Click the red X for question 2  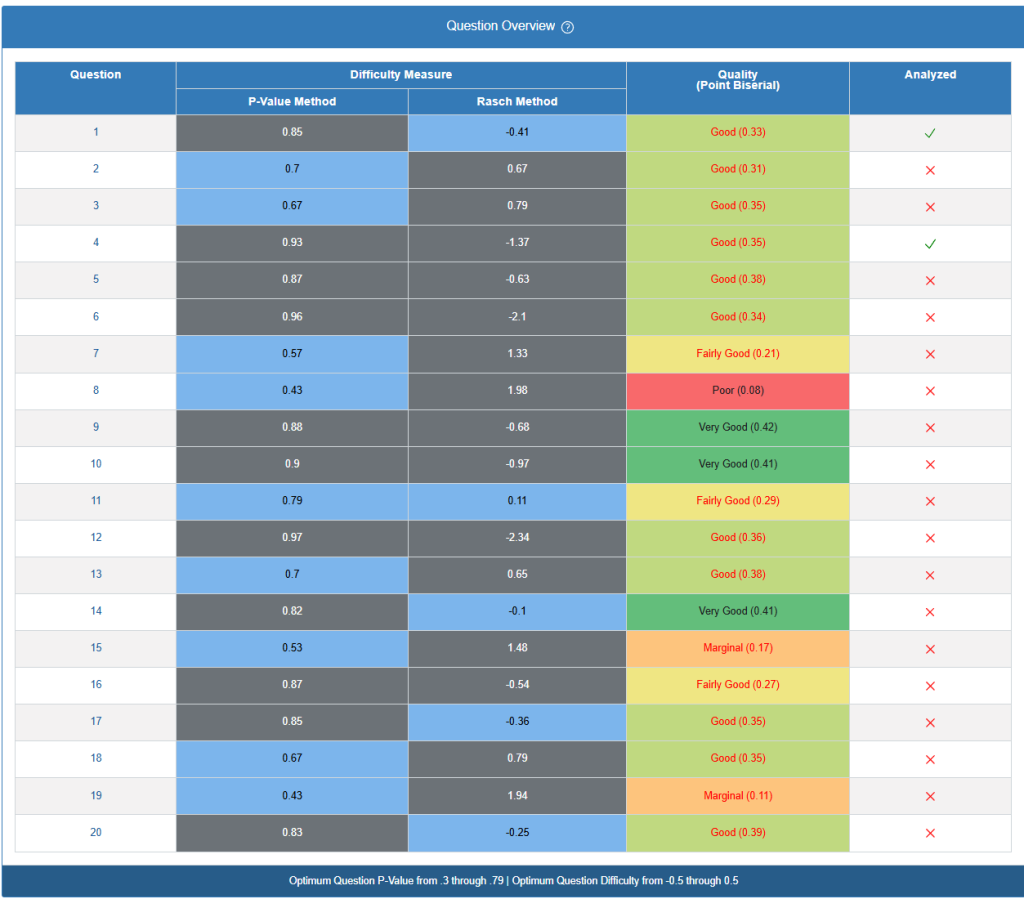tap(930, 170)
